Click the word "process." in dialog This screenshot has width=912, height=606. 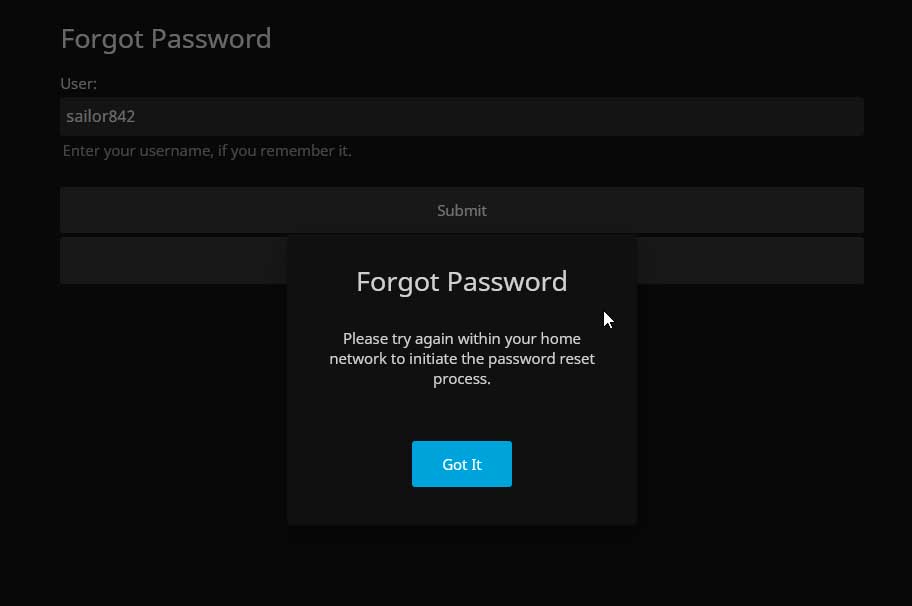461,379
